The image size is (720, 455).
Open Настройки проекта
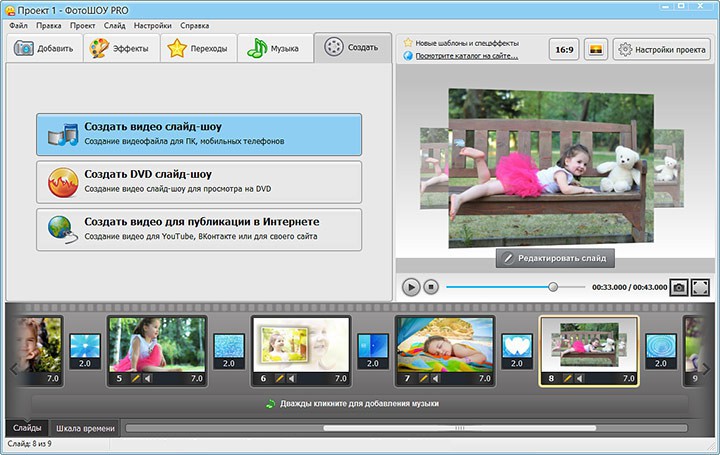pos(662,49)
